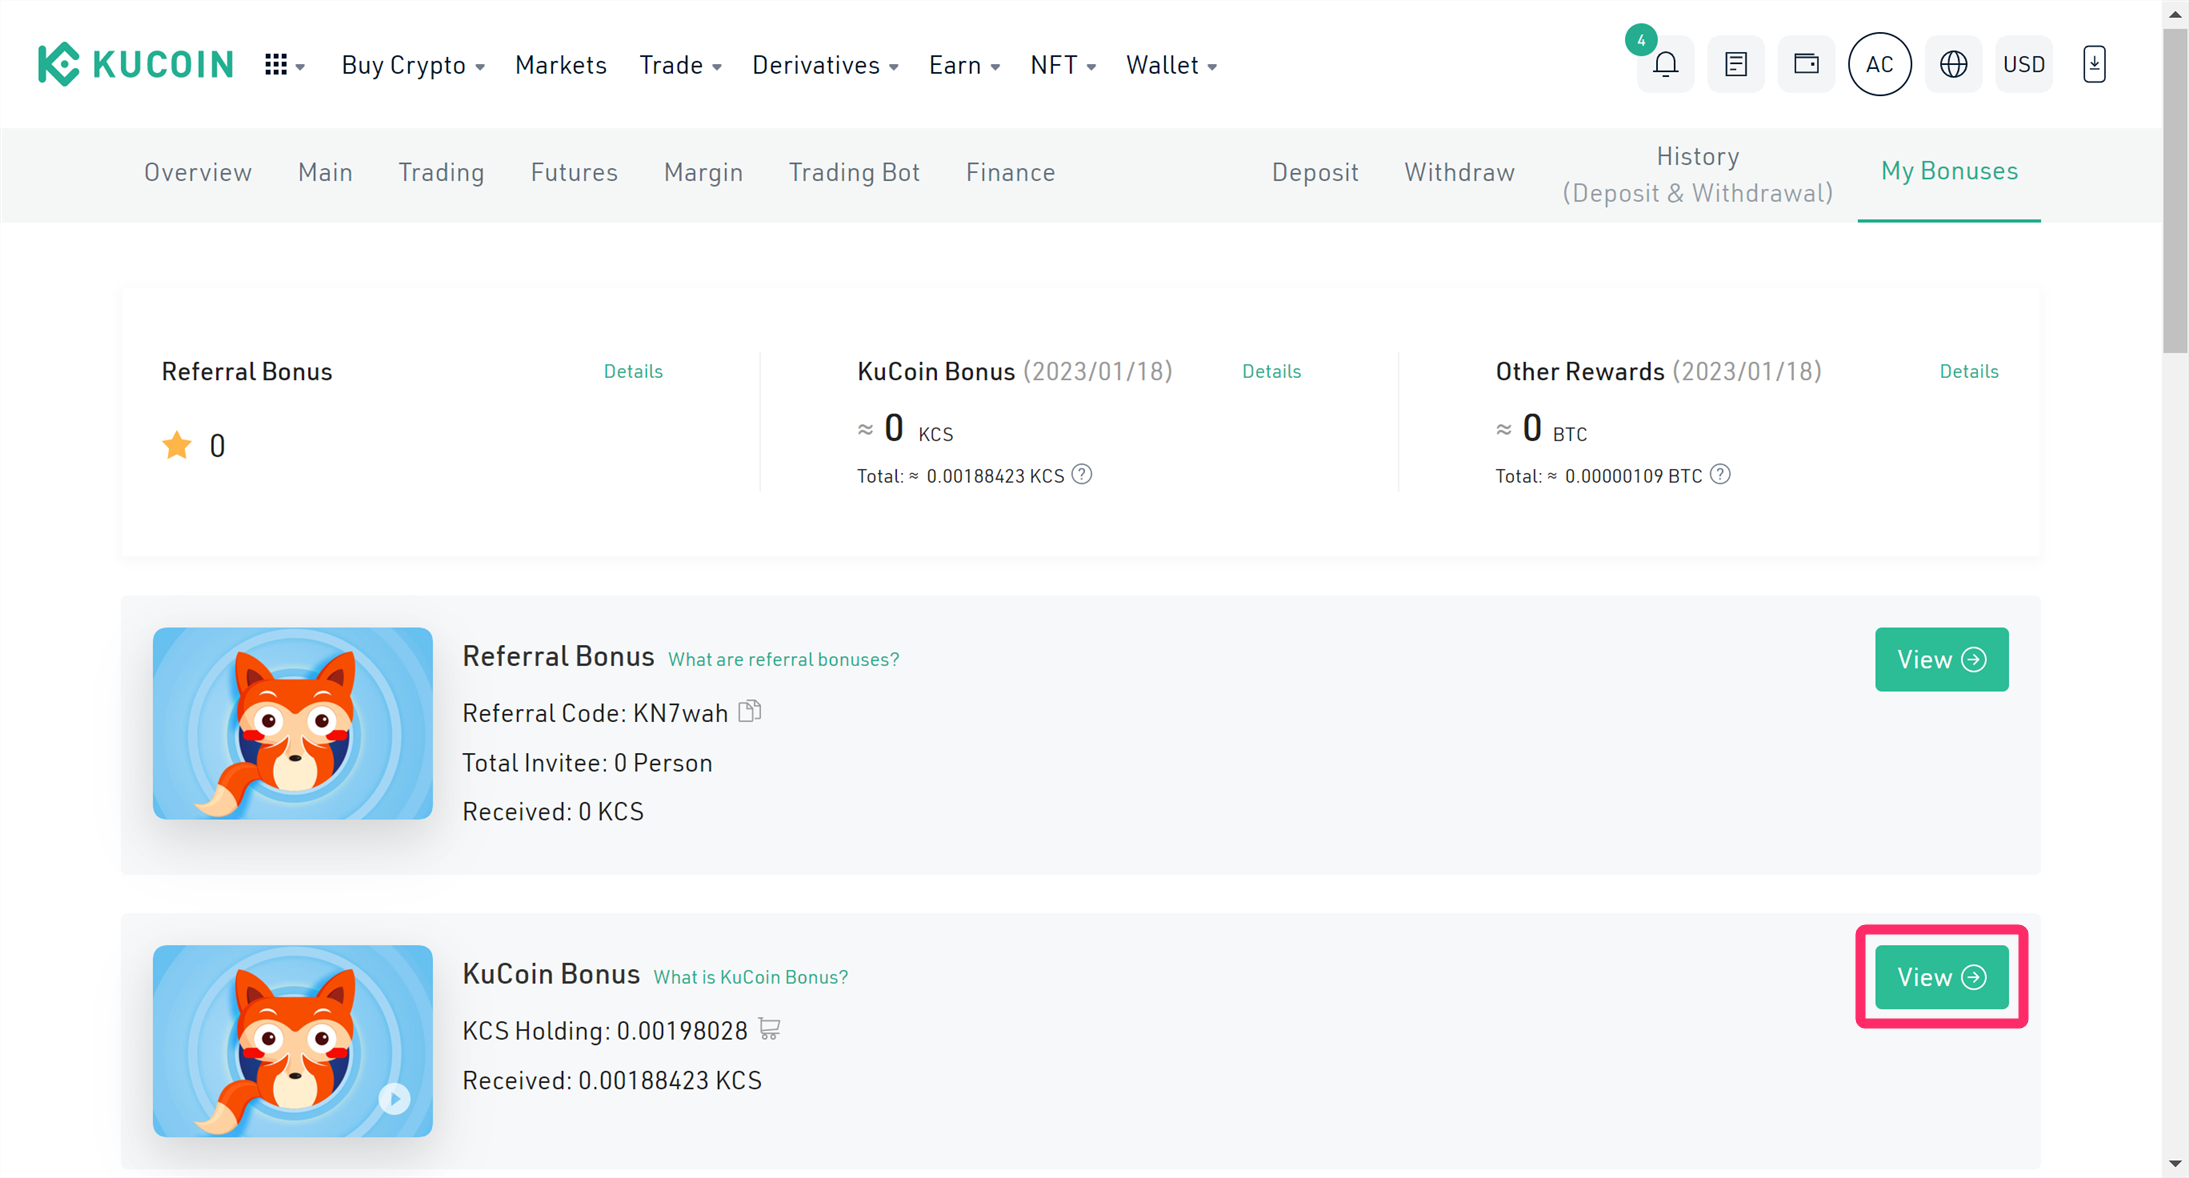The image size is (2189, 1178).
Task: Click 'KCS Holding: 0.00198028' text
Action: coord(605,1031)
